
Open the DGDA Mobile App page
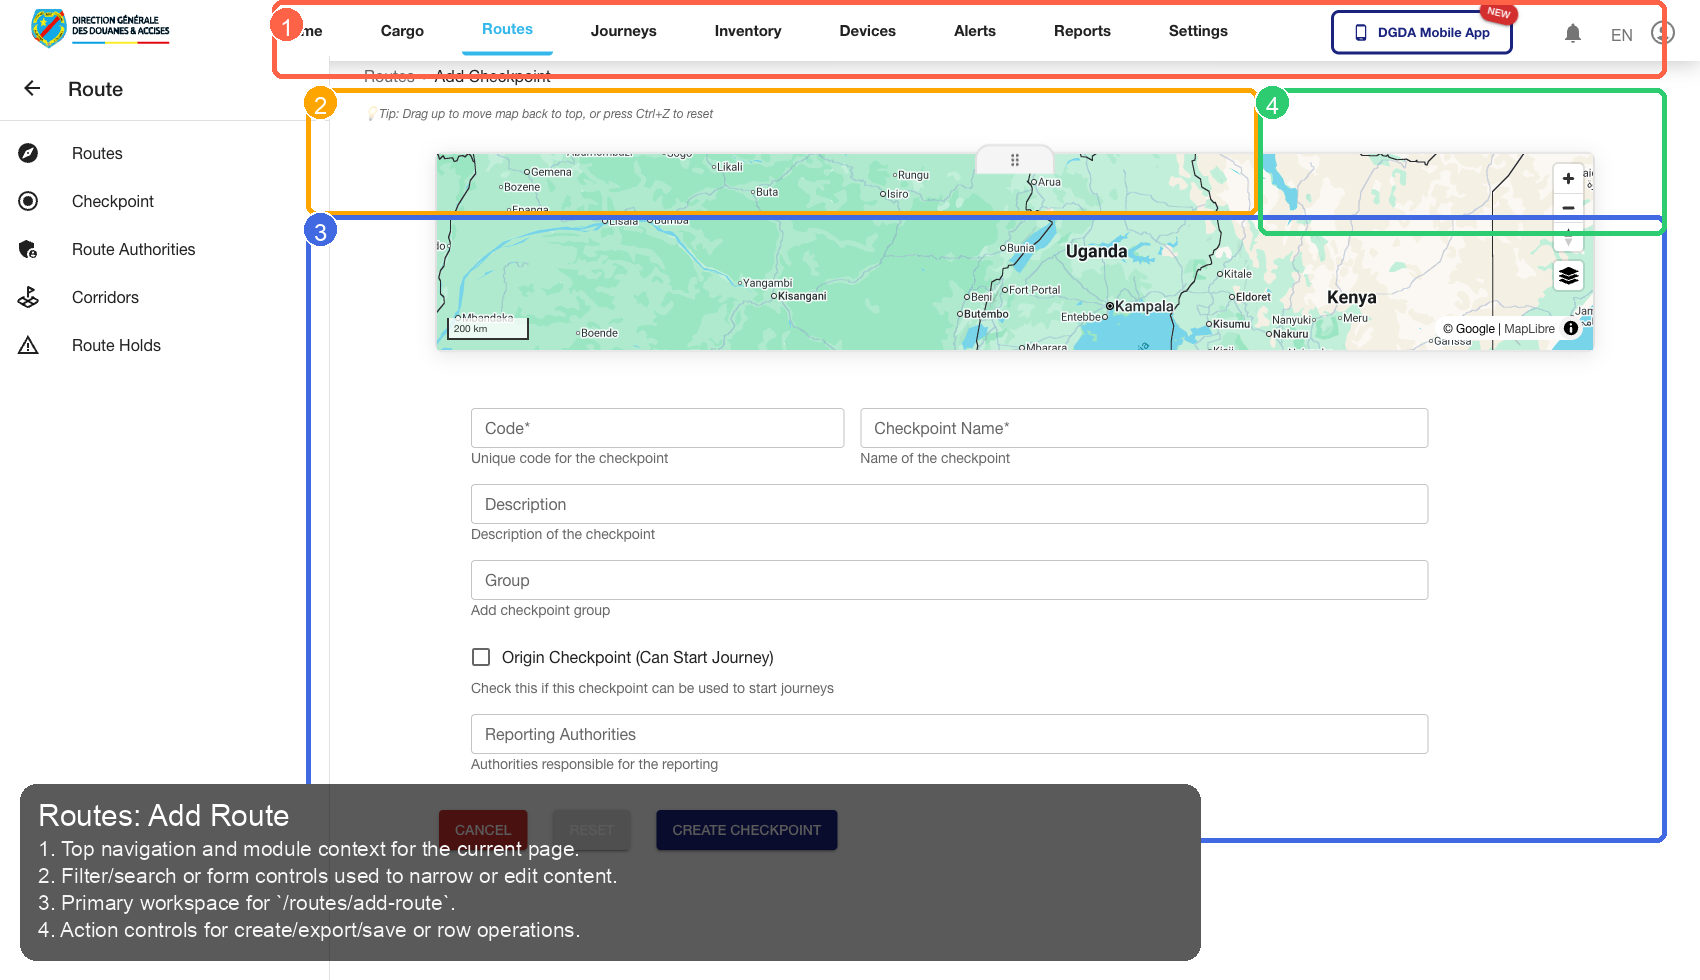click(1421, 32)
